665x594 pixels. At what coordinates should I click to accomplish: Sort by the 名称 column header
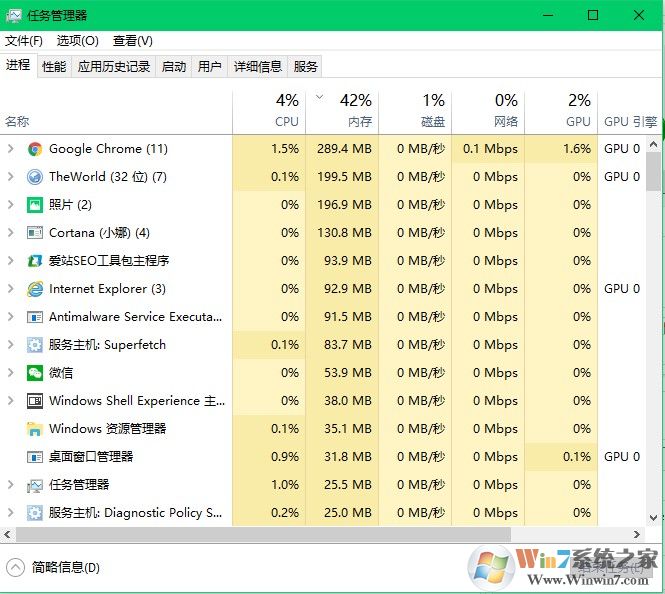tap(116, 112)
